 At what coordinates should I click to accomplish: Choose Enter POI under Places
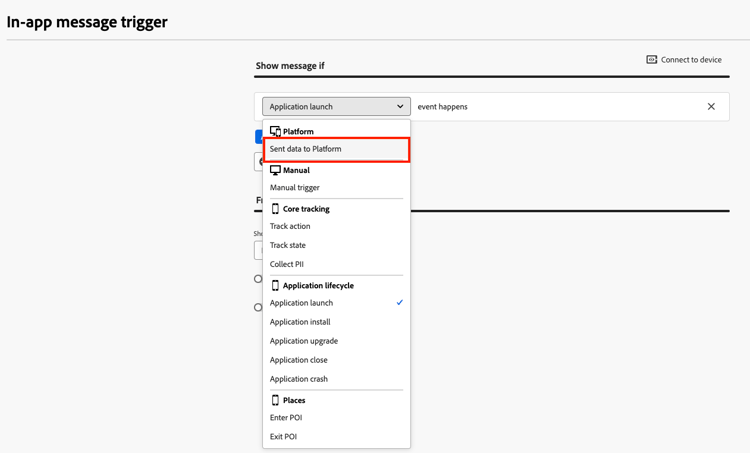click(336, 418)
